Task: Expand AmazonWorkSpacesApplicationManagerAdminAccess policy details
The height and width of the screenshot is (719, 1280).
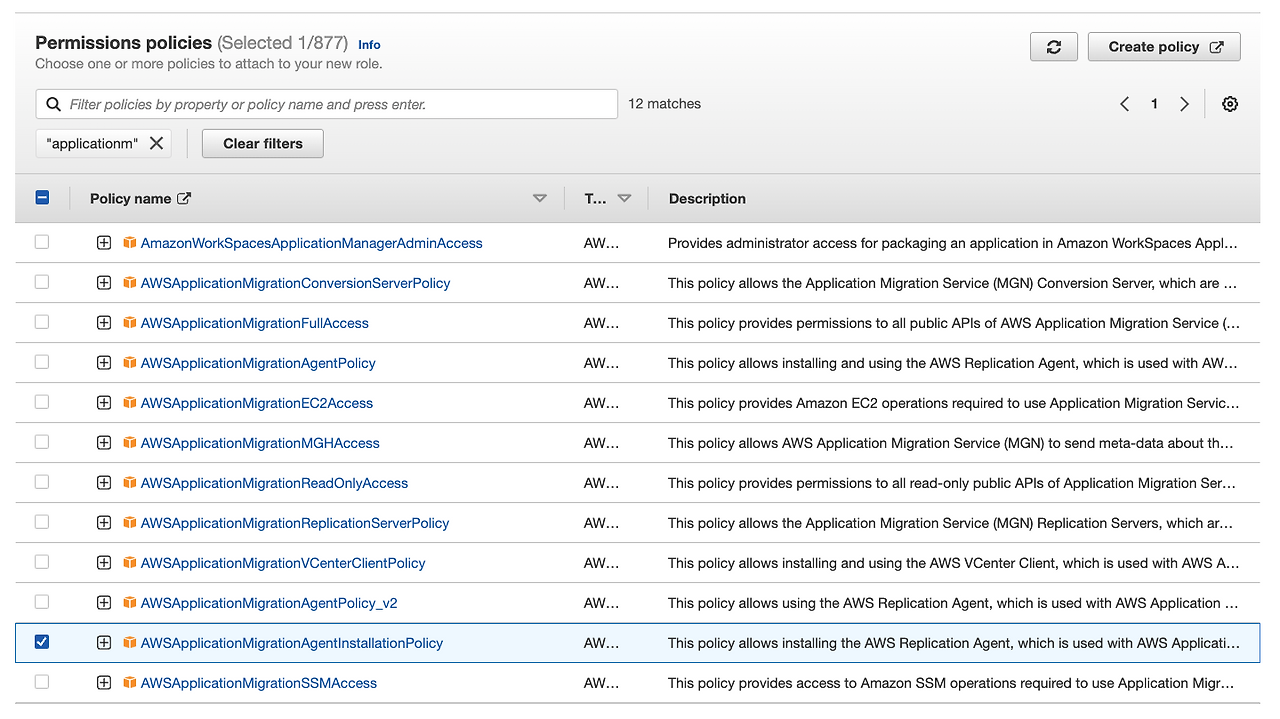Action: (x=104, y=243)
